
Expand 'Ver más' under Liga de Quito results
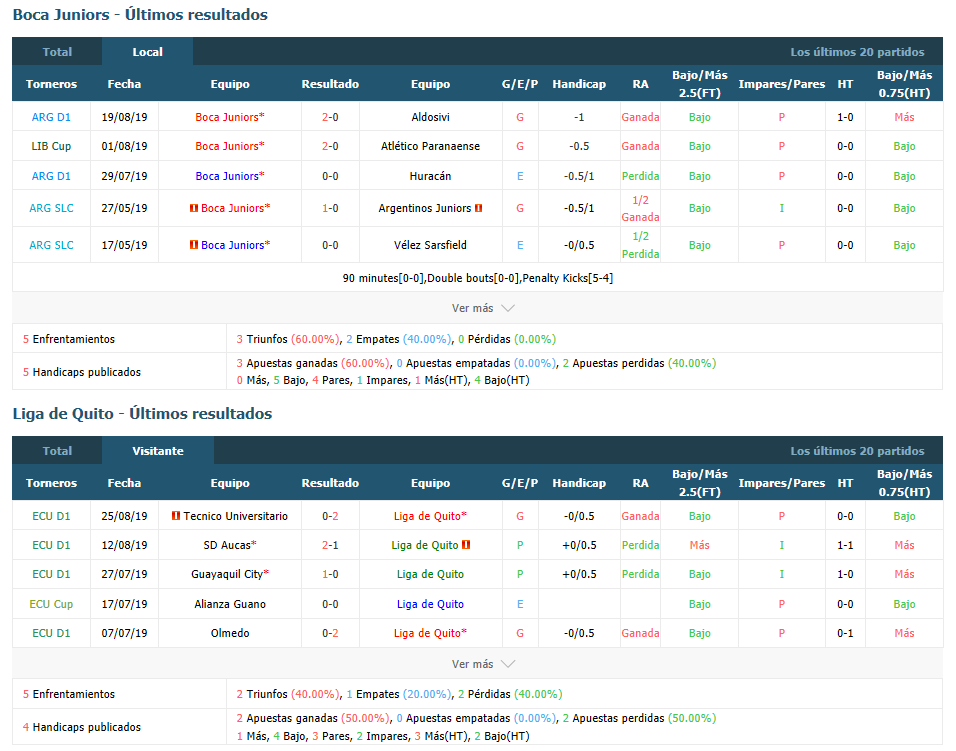[x=483, y=664]
